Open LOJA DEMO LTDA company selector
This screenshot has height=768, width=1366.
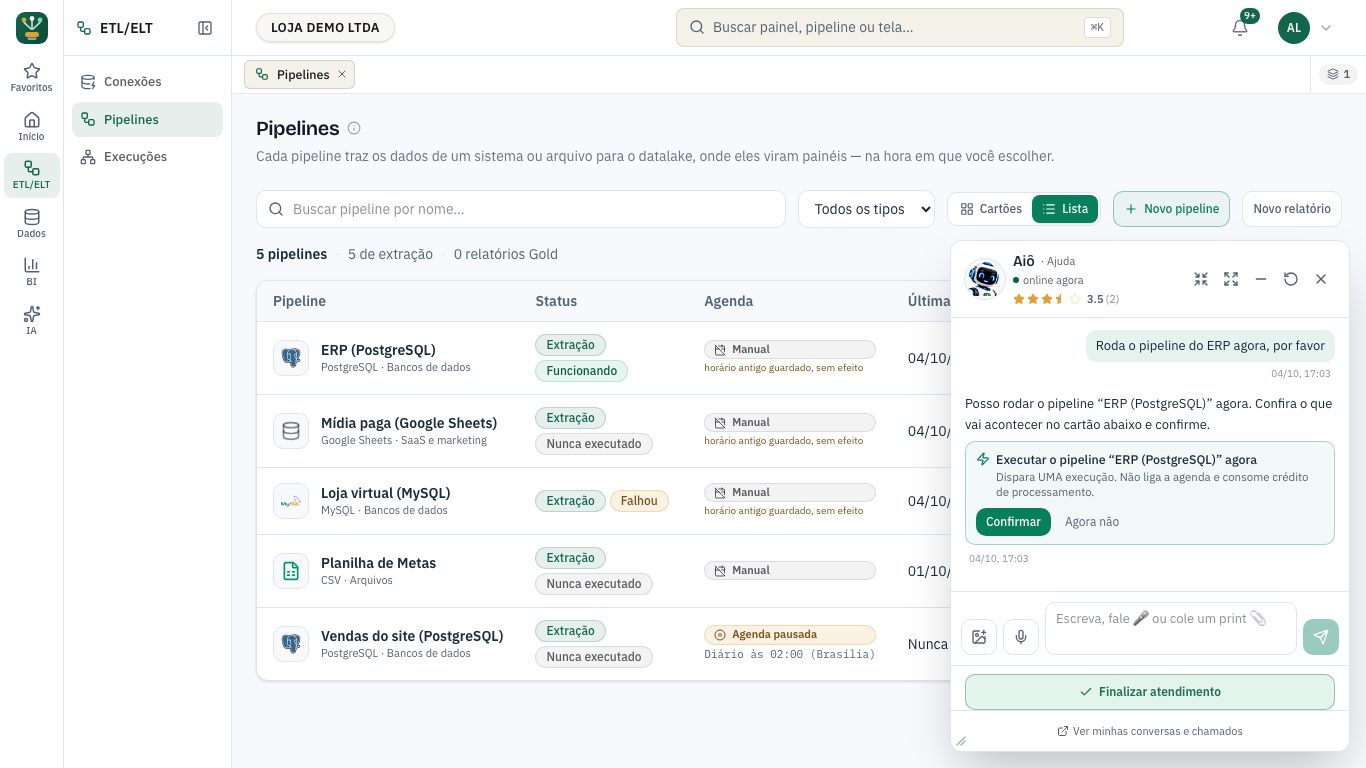point(325,28)
